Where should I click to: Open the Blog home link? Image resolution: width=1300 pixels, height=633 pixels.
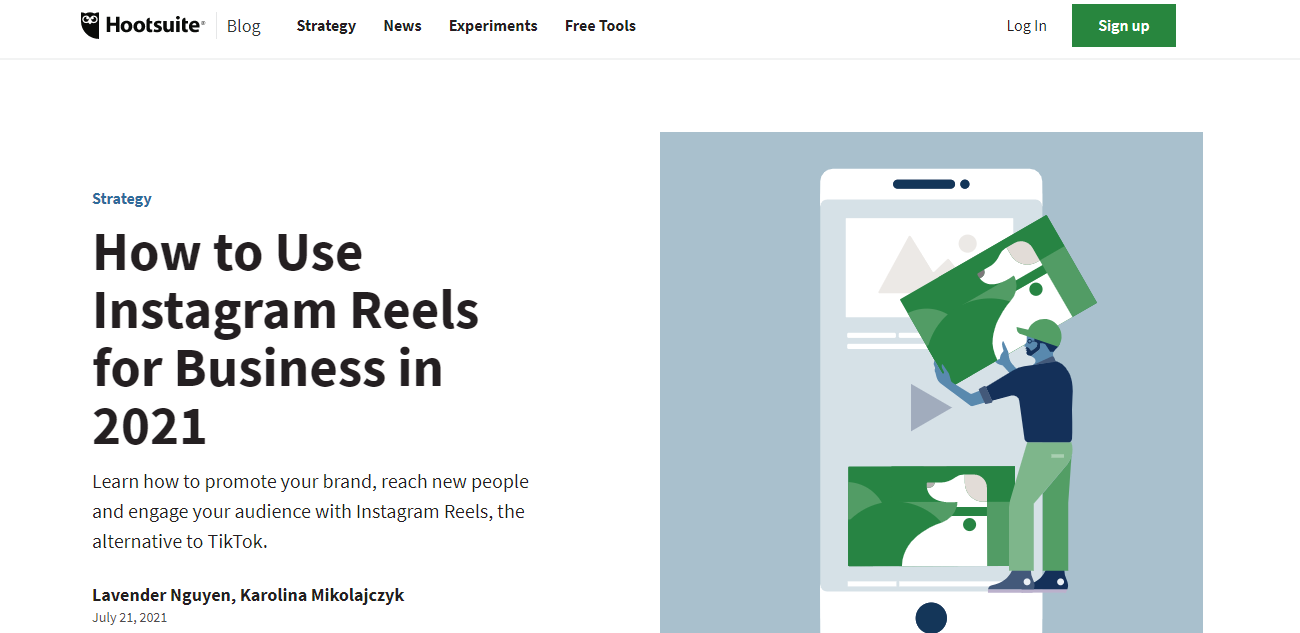243,26
